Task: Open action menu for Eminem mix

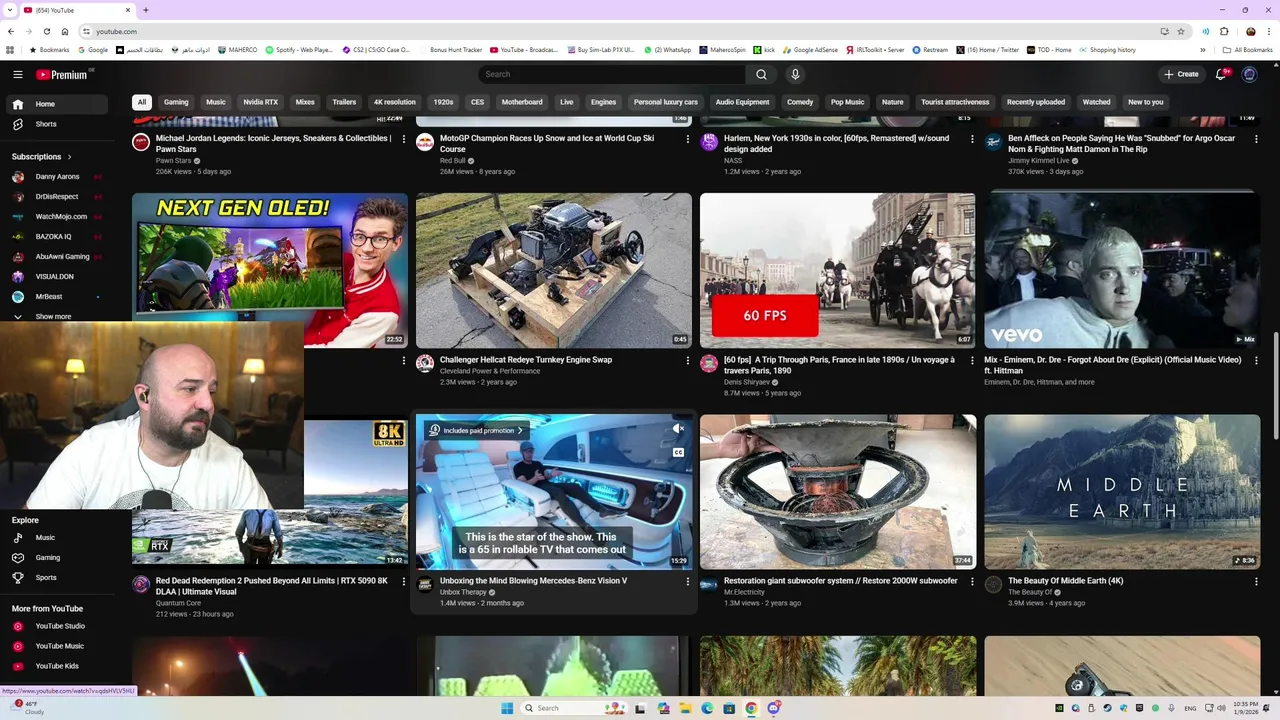Action: (1256, 360)
